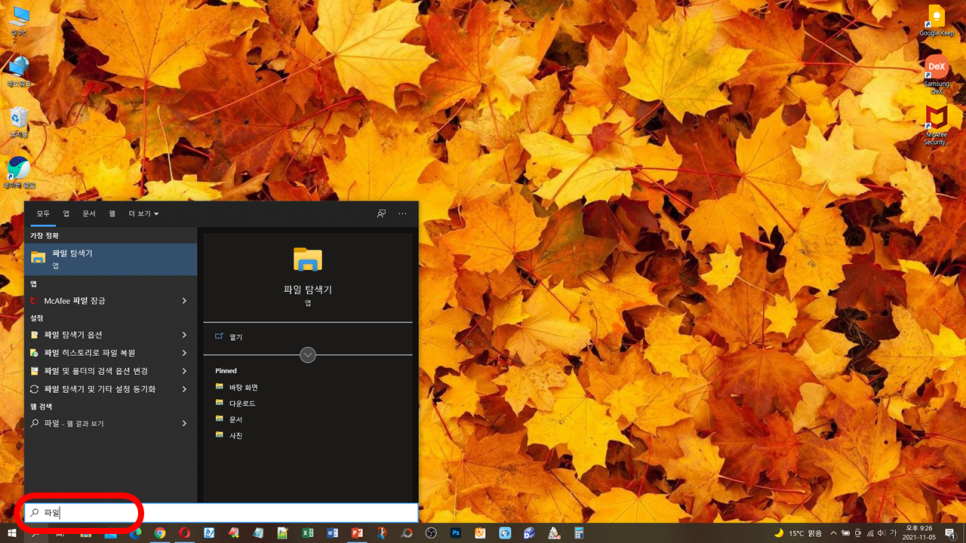The width and height of the screenshot is (966, 543).
Task: Select the 네트워크 desktop icon
Action: coord(19,71)
